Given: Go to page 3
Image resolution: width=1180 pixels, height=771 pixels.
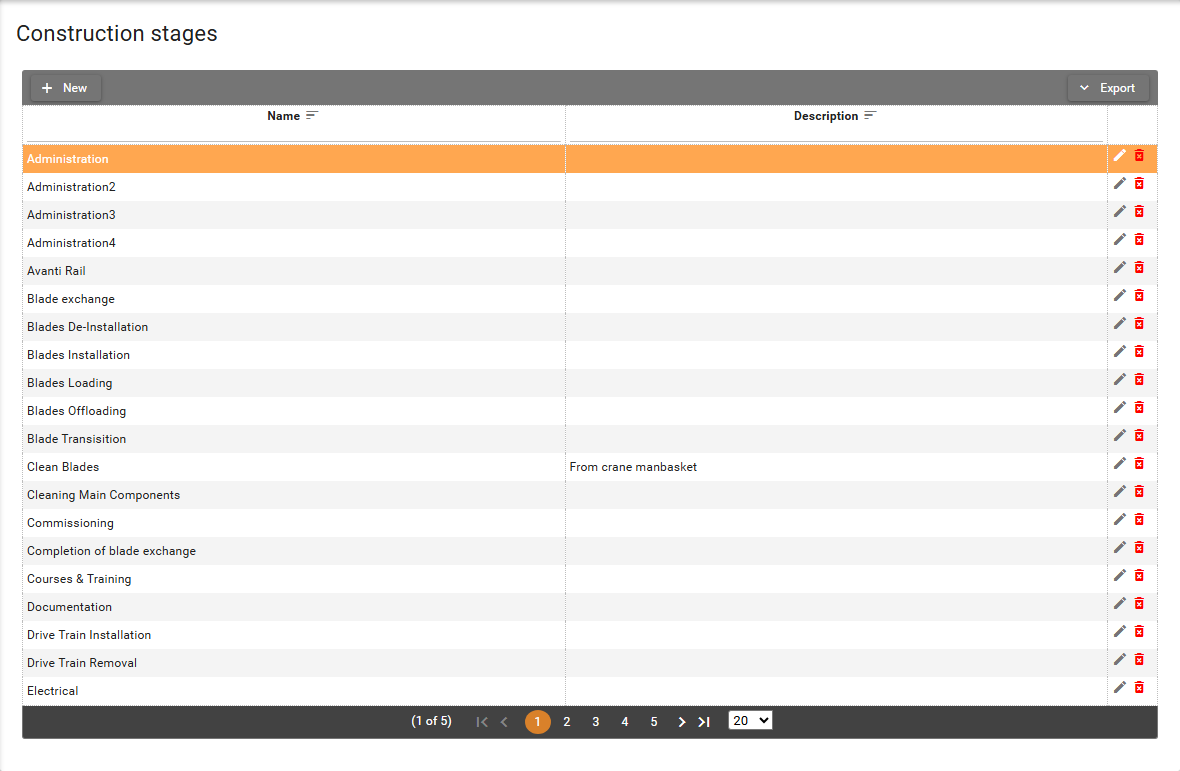Looking at the screenshot, I should [595, 721].
